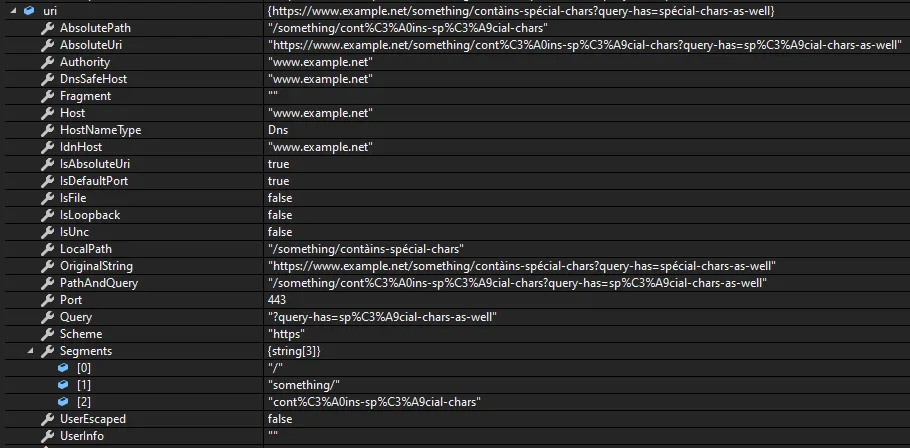Click the Port value 443

tap(277, 300)
